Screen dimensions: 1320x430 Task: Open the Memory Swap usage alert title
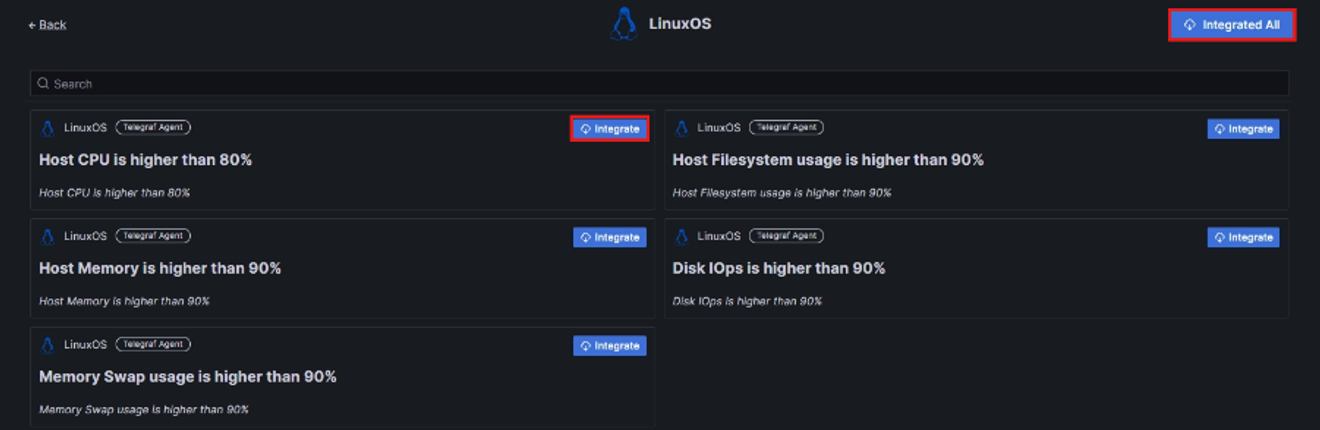coord(188,377)
